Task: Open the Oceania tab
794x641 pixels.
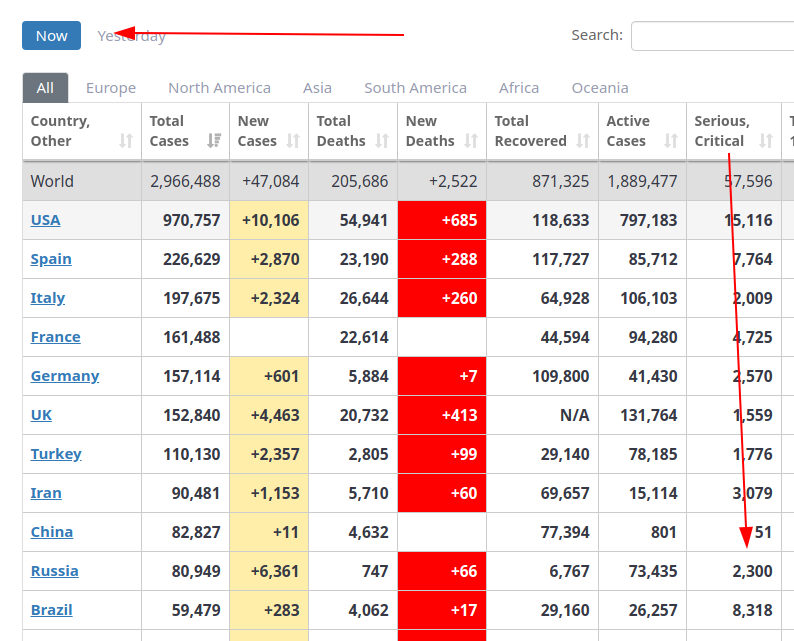Action: click(600, 88)
